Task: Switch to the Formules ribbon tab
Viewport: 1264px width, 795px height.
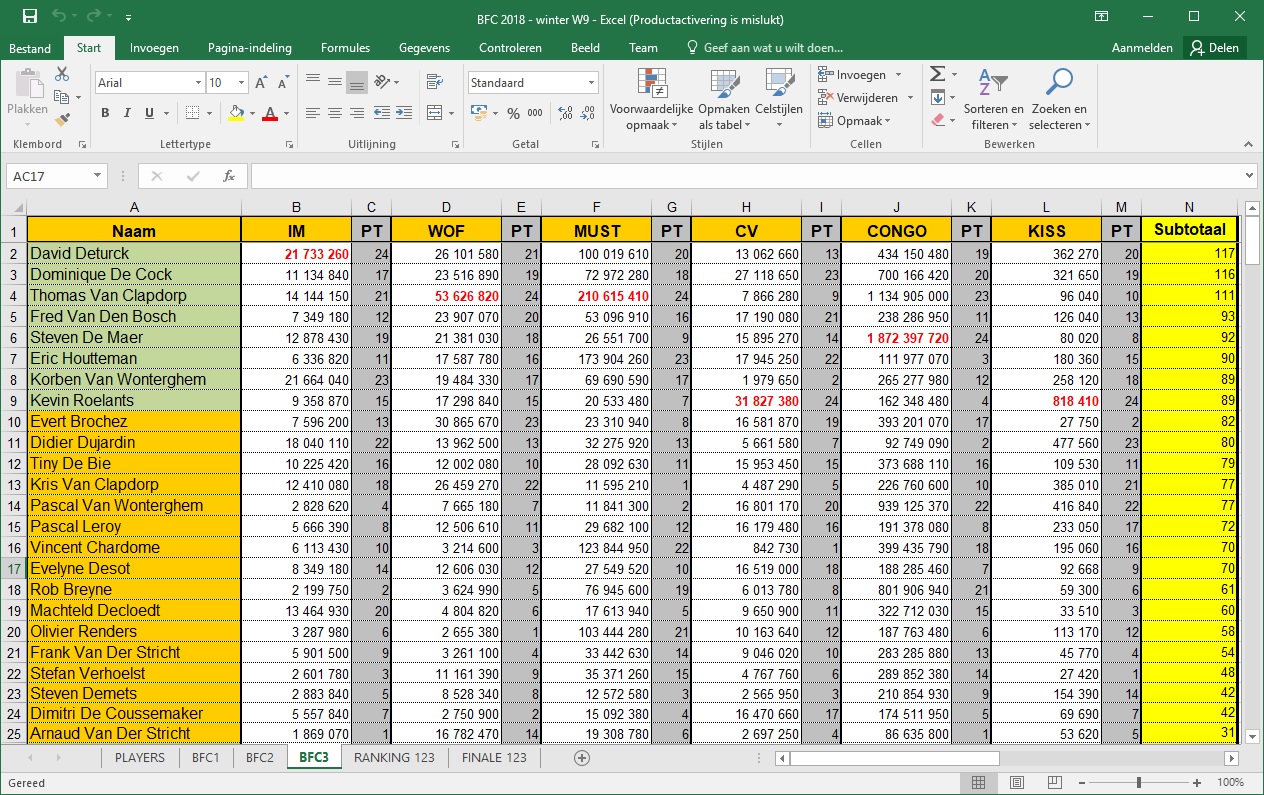Action: coord(345,48)
